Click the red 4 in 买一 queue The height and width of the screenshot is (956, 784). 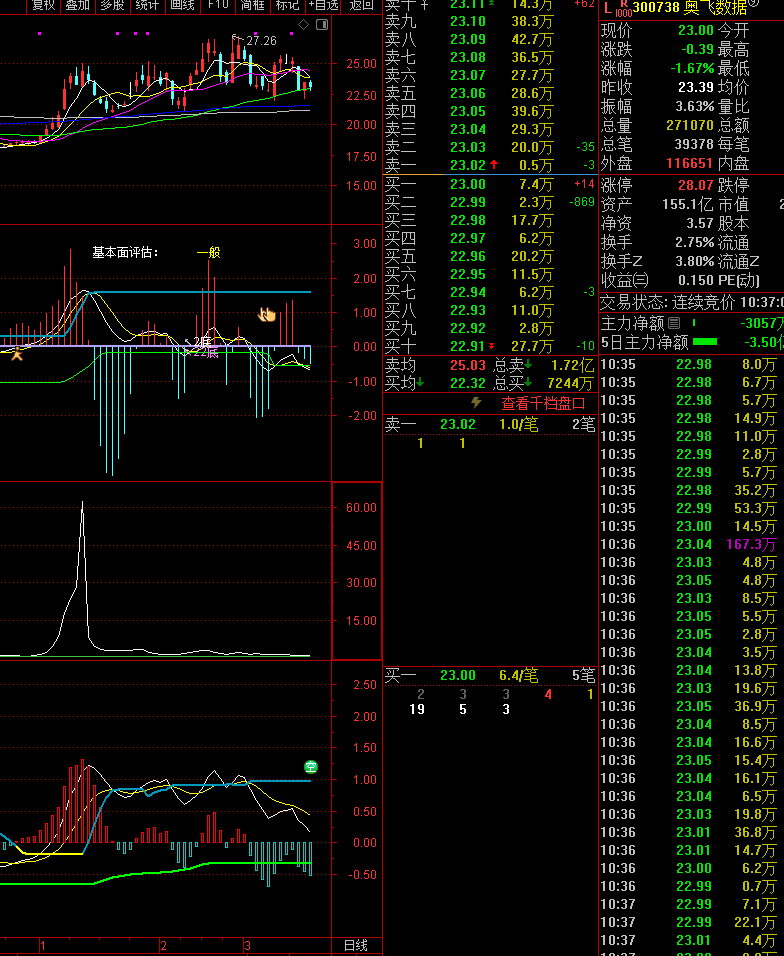[548, 694]
